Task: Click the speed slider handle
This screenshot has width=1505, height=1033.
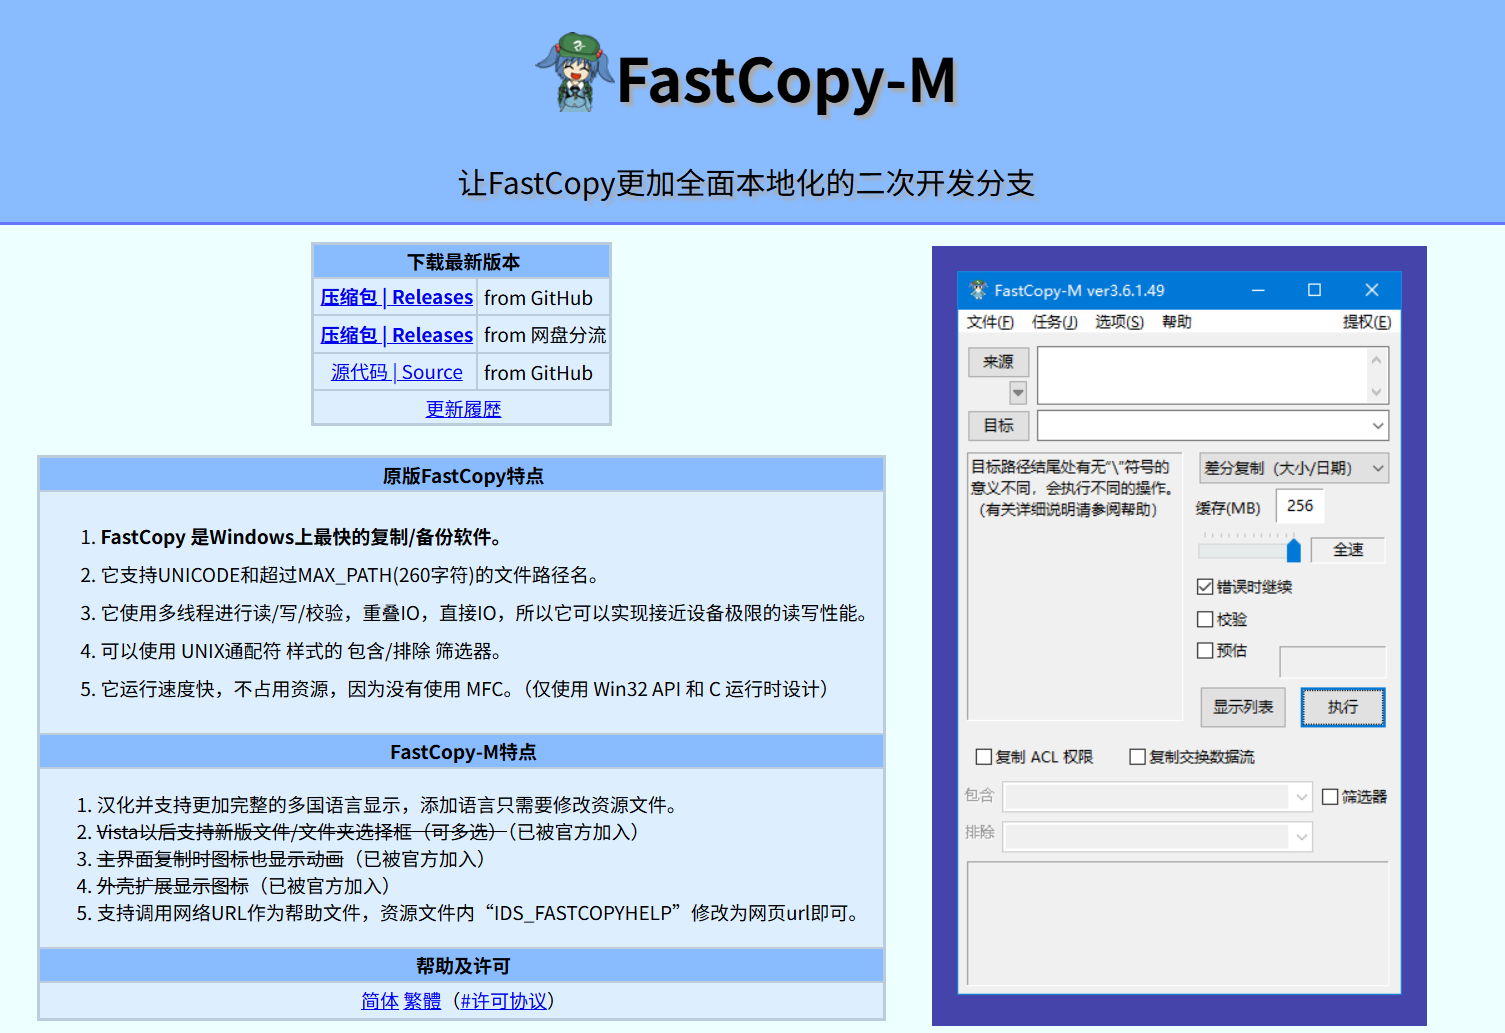Action: tap(1293, 550)
